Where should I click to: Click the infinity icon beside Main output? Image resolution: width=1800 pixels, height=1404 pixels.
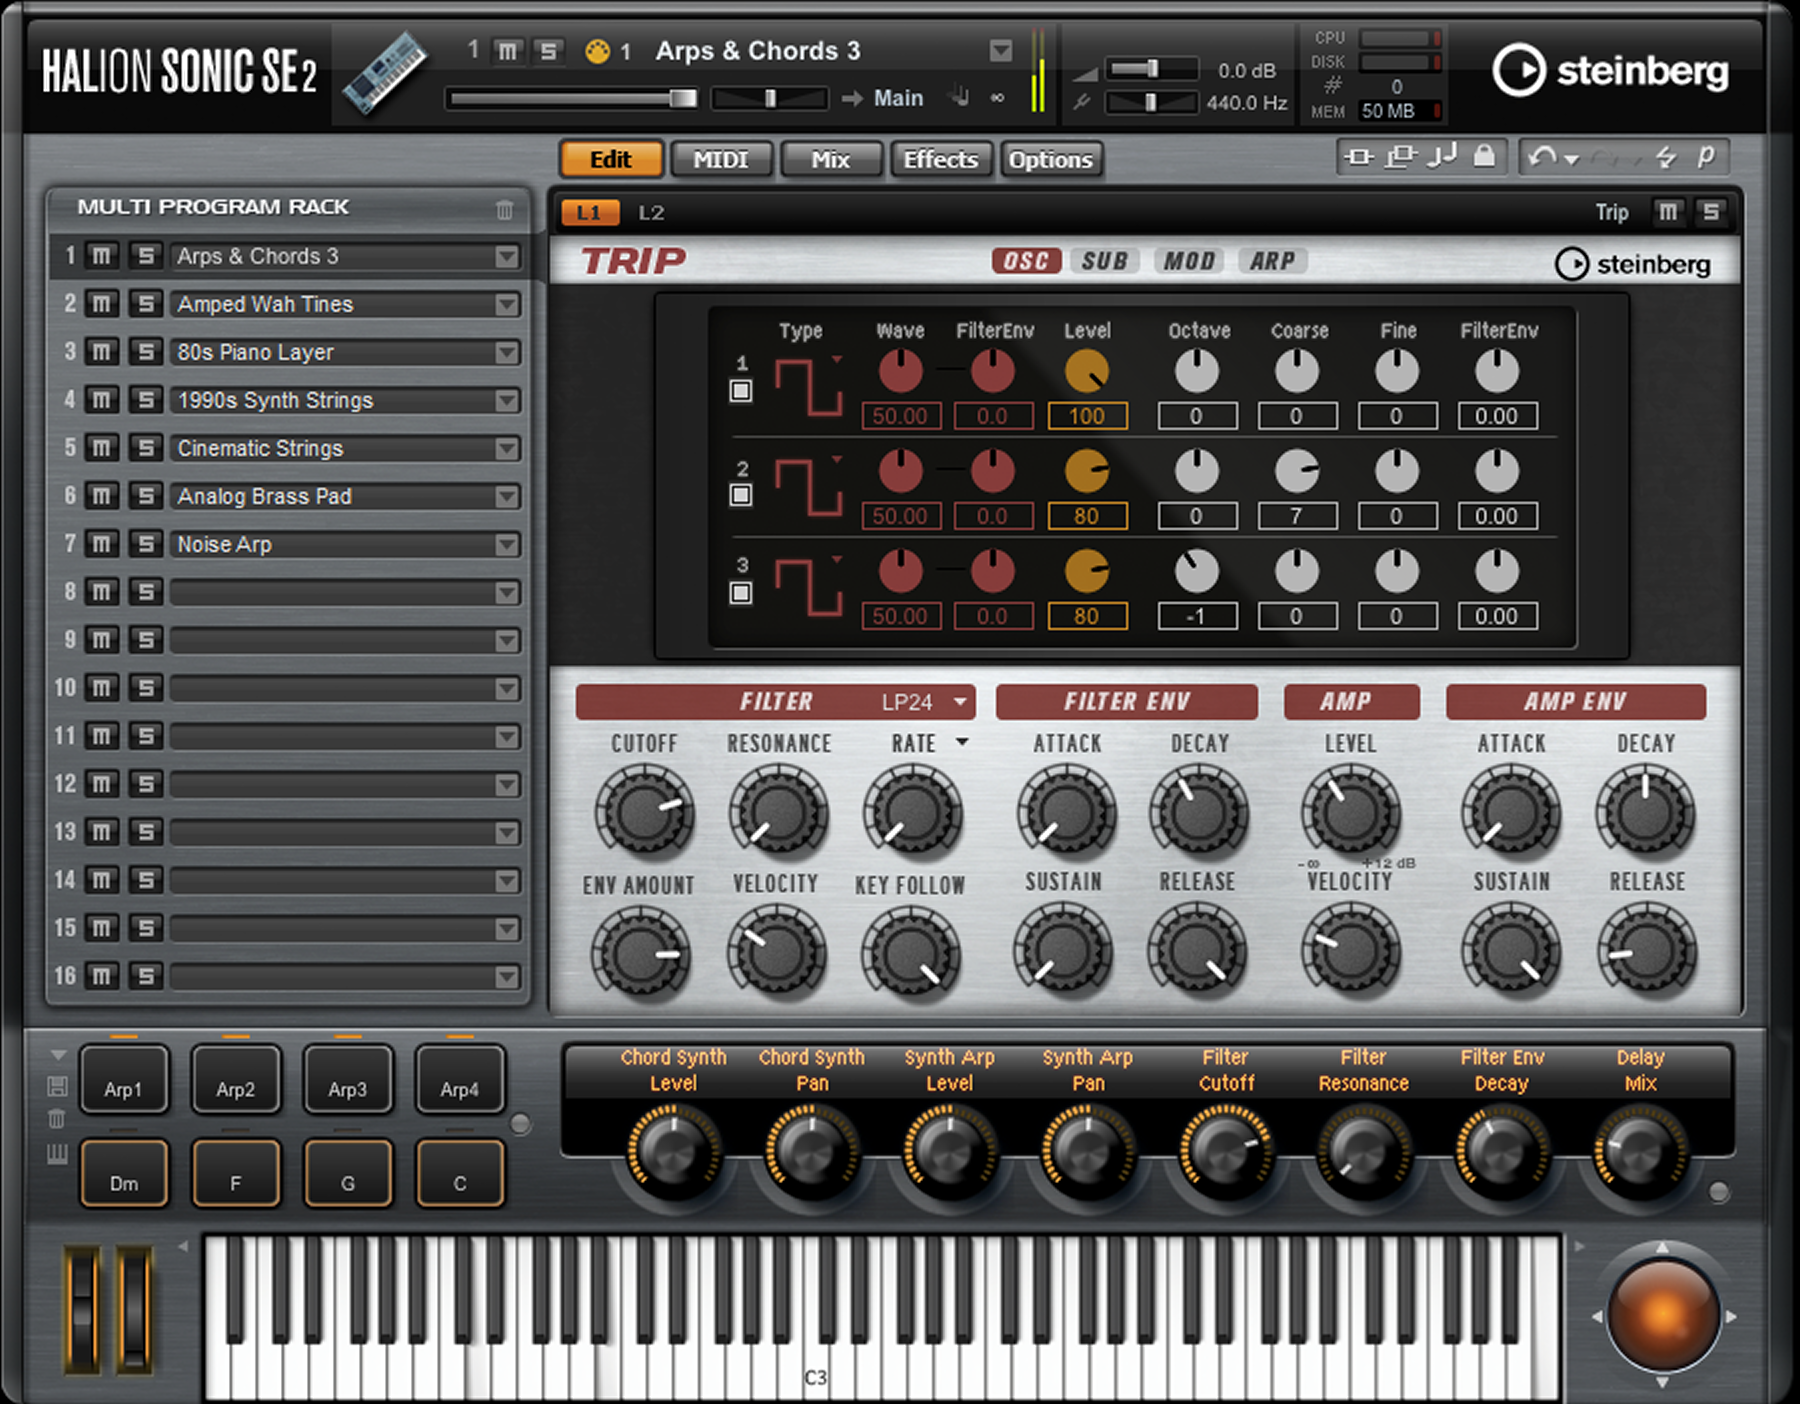click(x=997, y=98)
